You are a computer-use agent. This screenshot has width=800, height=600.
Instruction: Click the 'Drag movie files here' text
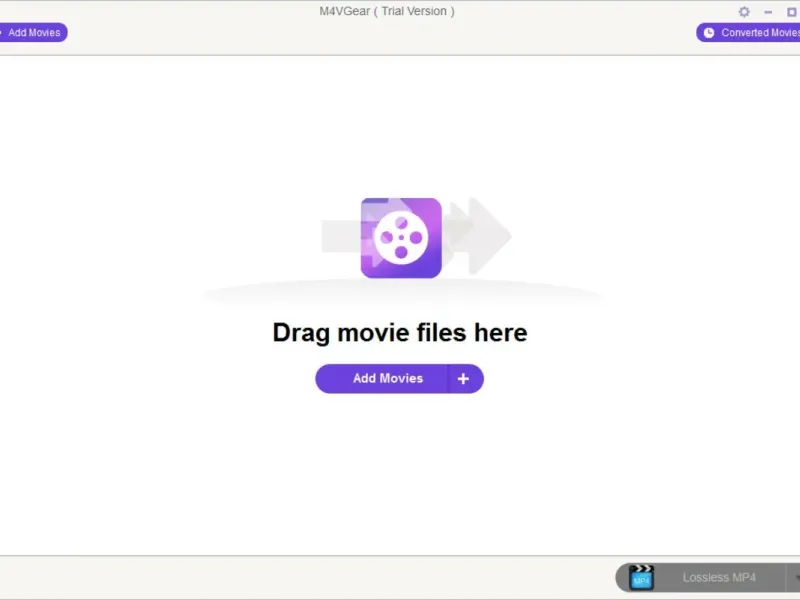pyautogui.click(x=399, y=333)
